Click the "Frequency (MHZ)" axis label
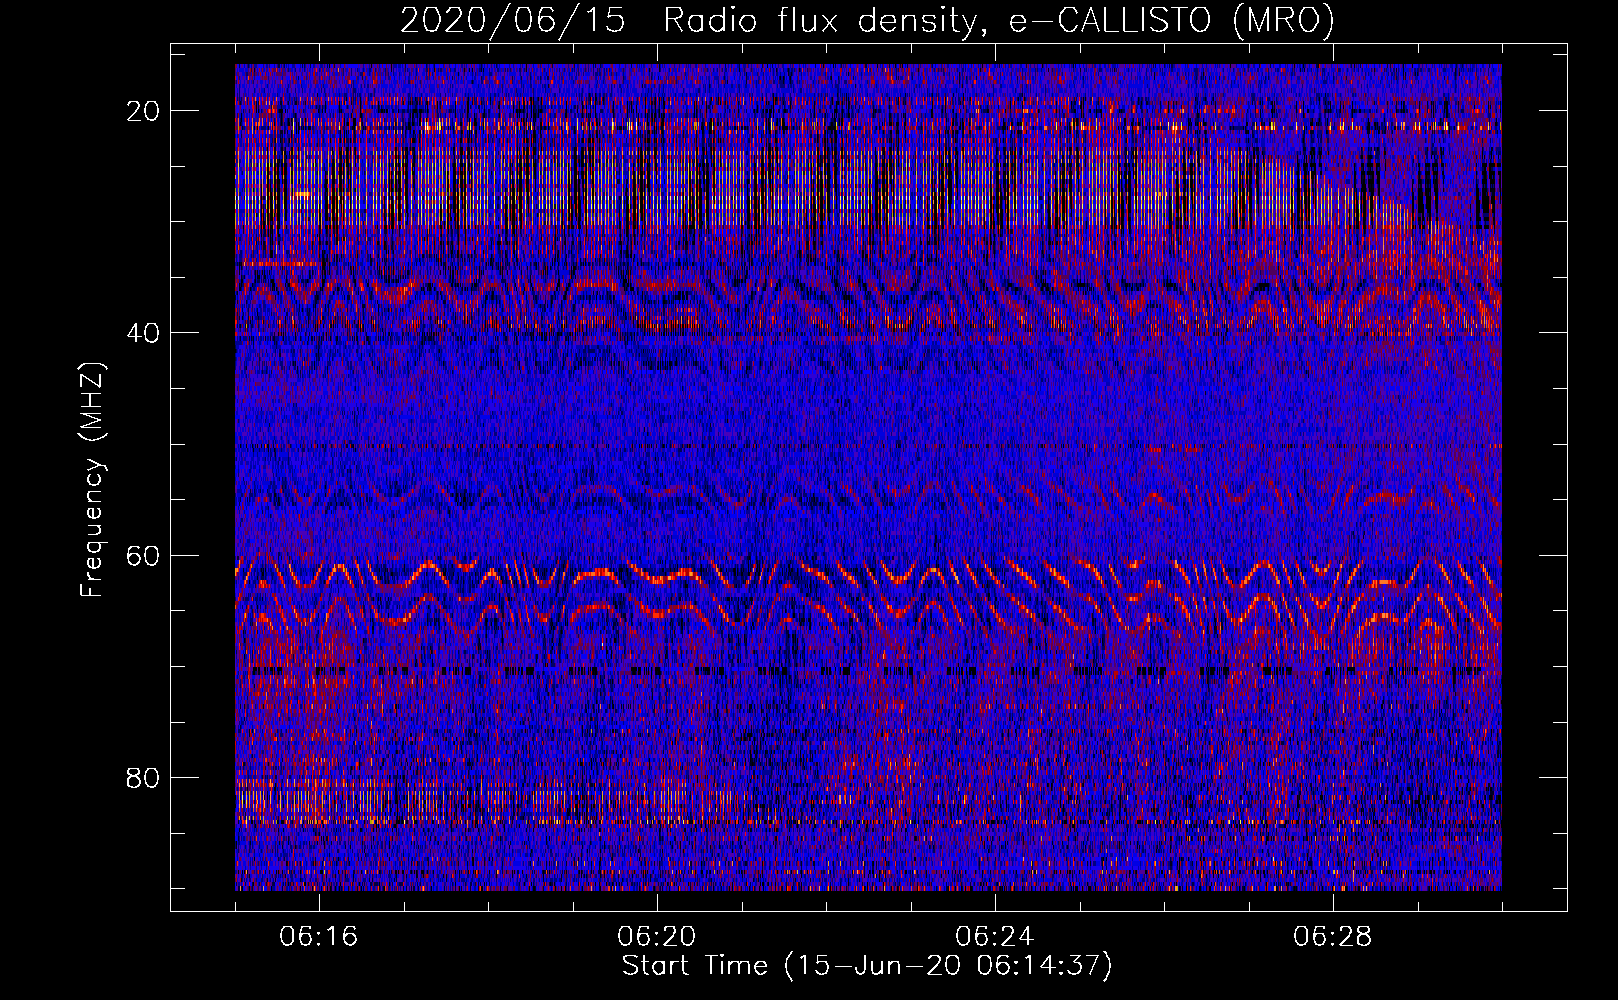The image size is (1618, 1000). tap(92, 480)
